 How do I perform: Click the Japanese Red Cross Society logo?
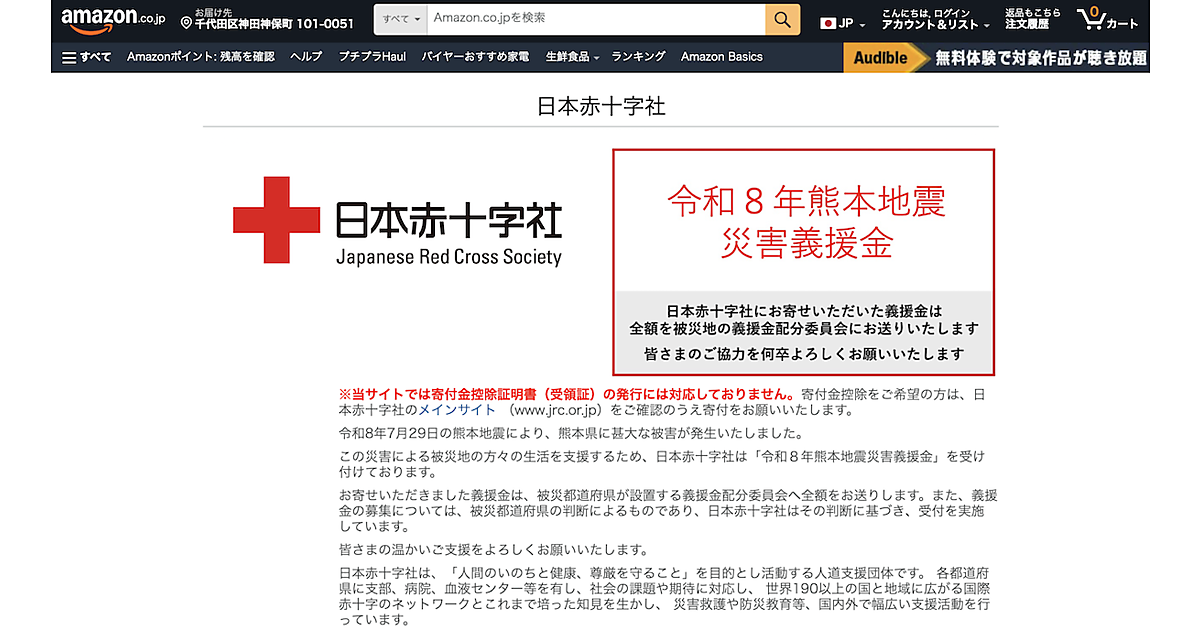tap(398, 220)
